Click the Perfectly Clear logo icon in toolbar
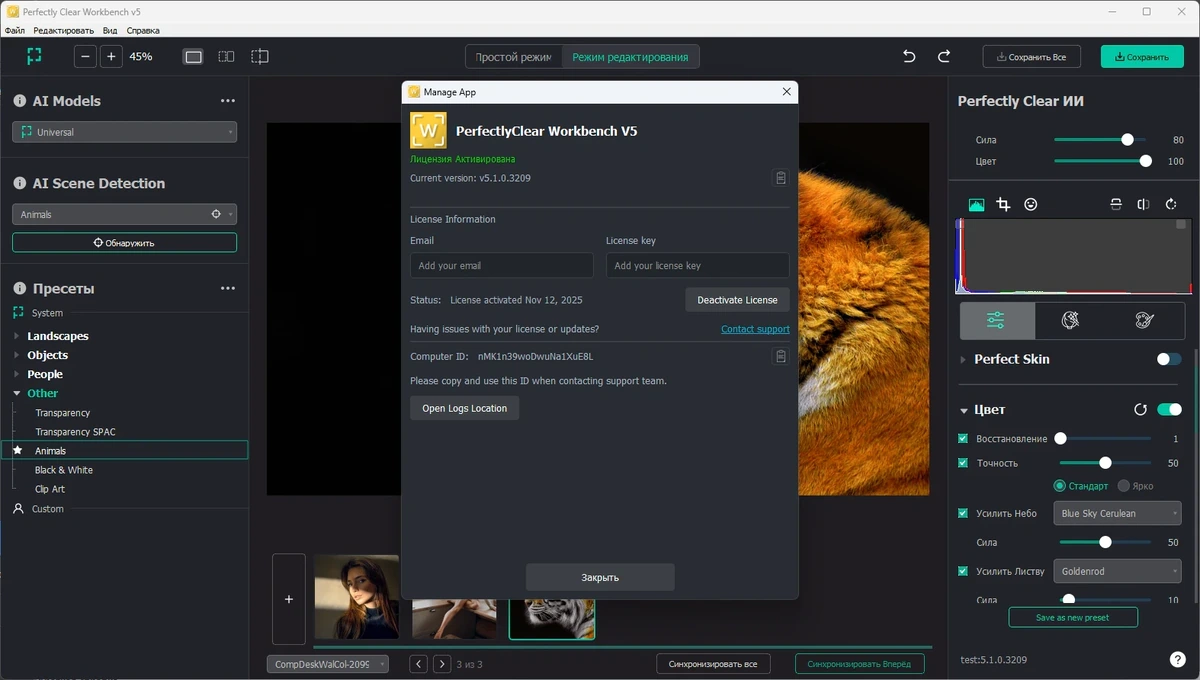Screen dimensions: 1200x680 (35, 56)
